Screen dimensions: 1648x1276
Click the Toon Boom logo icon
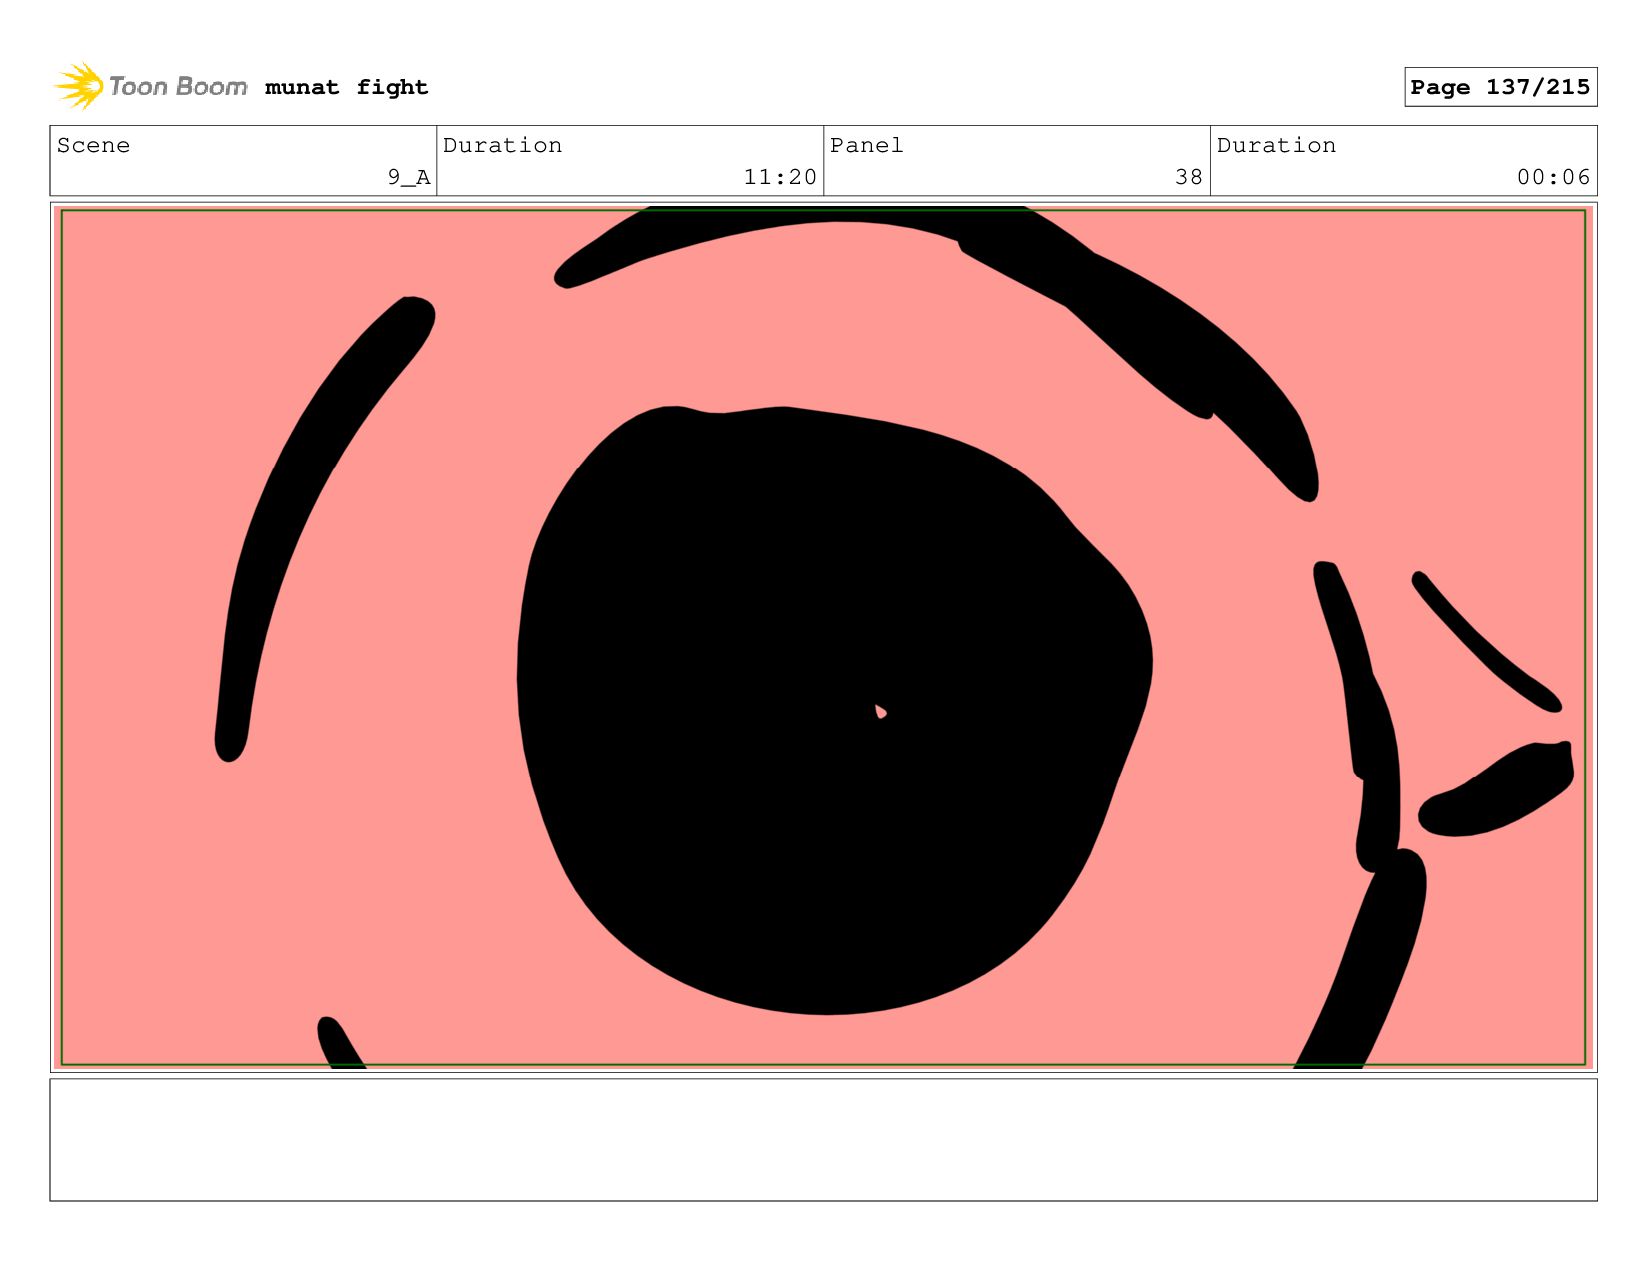(79, 86)
